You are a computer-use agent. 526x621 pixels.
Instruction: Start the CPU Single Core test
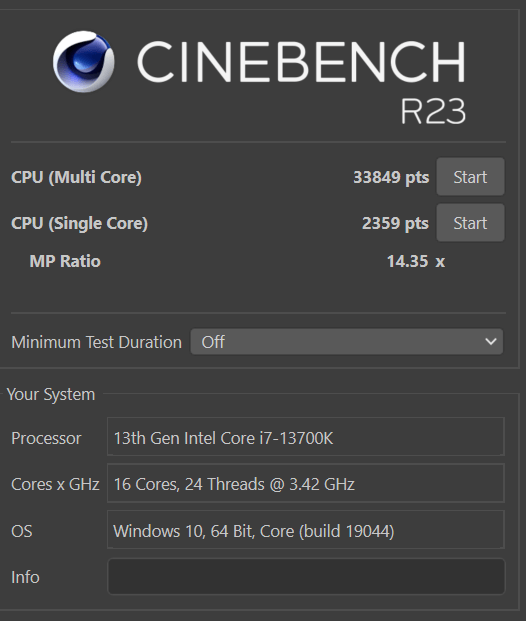pyautogui.click(x=470, y=223)
